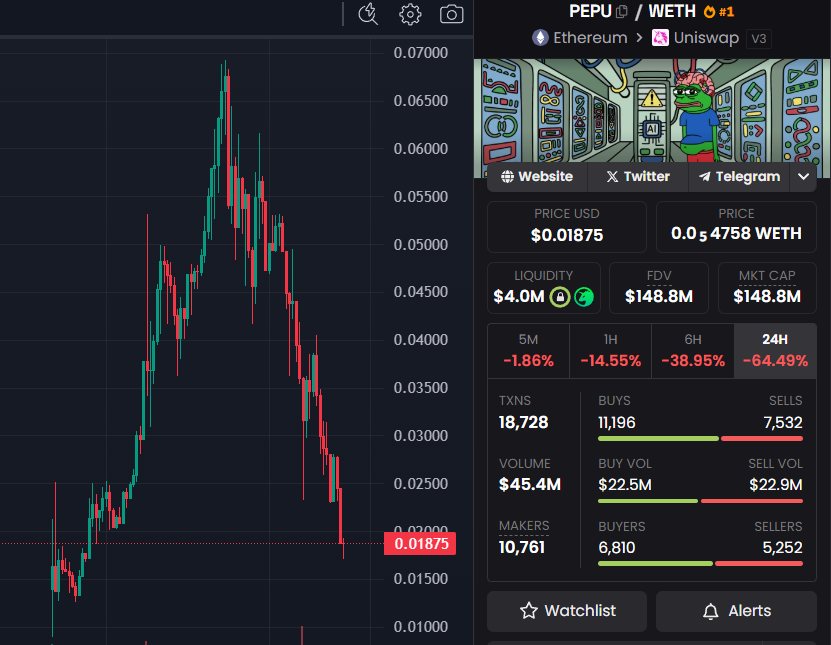Click the V3 version badge

[x=758, y=39]
